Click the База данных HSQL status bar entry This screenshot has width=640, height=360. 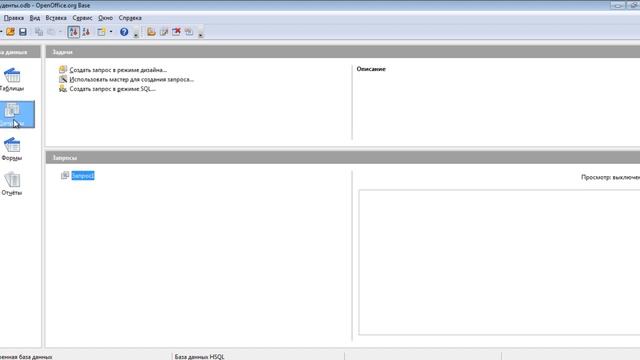click(200, 357)
